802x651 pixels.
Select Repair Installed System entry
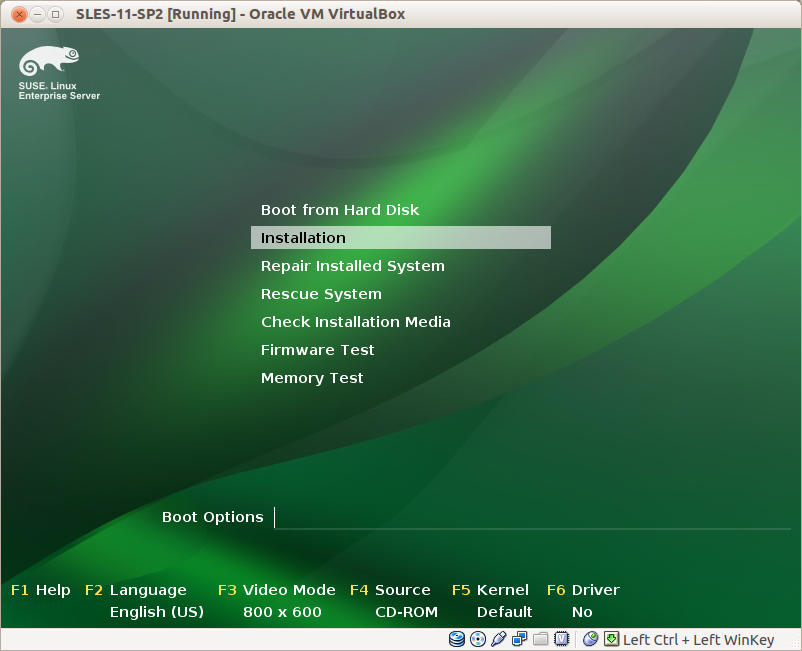coord(352,265)
